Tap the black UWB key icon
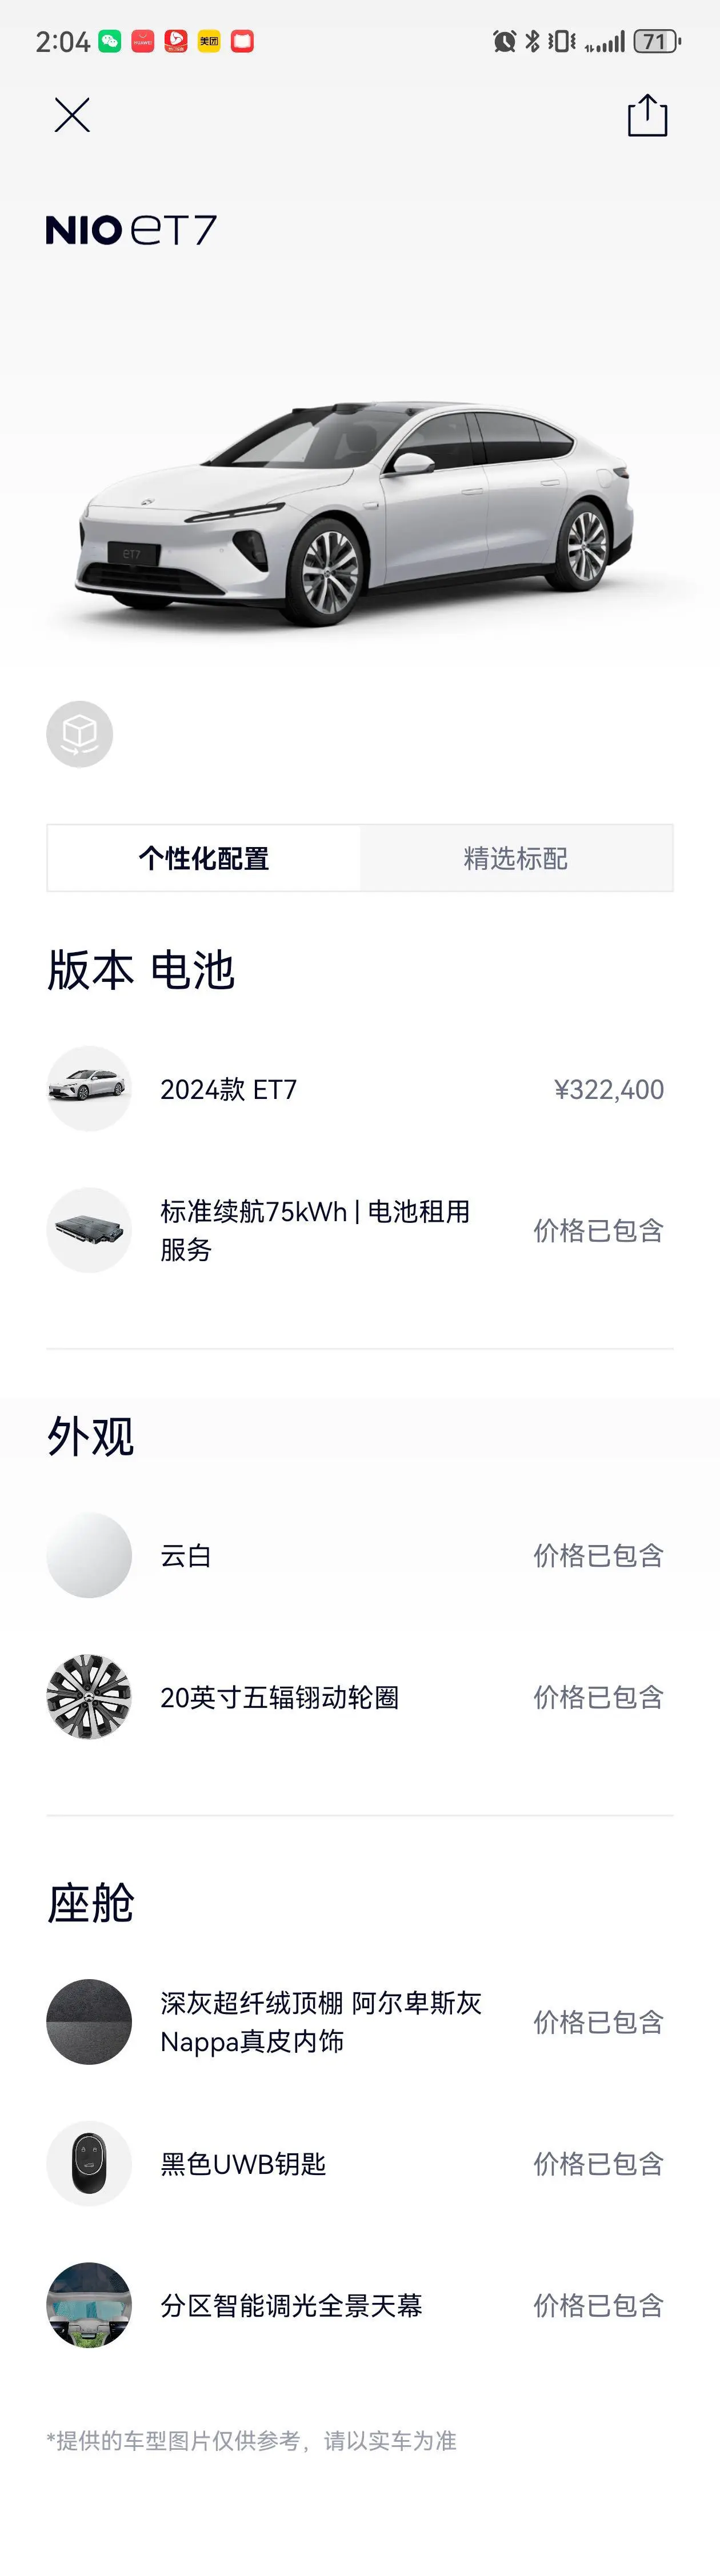The image size is (720, 2576). point(89,2164)
